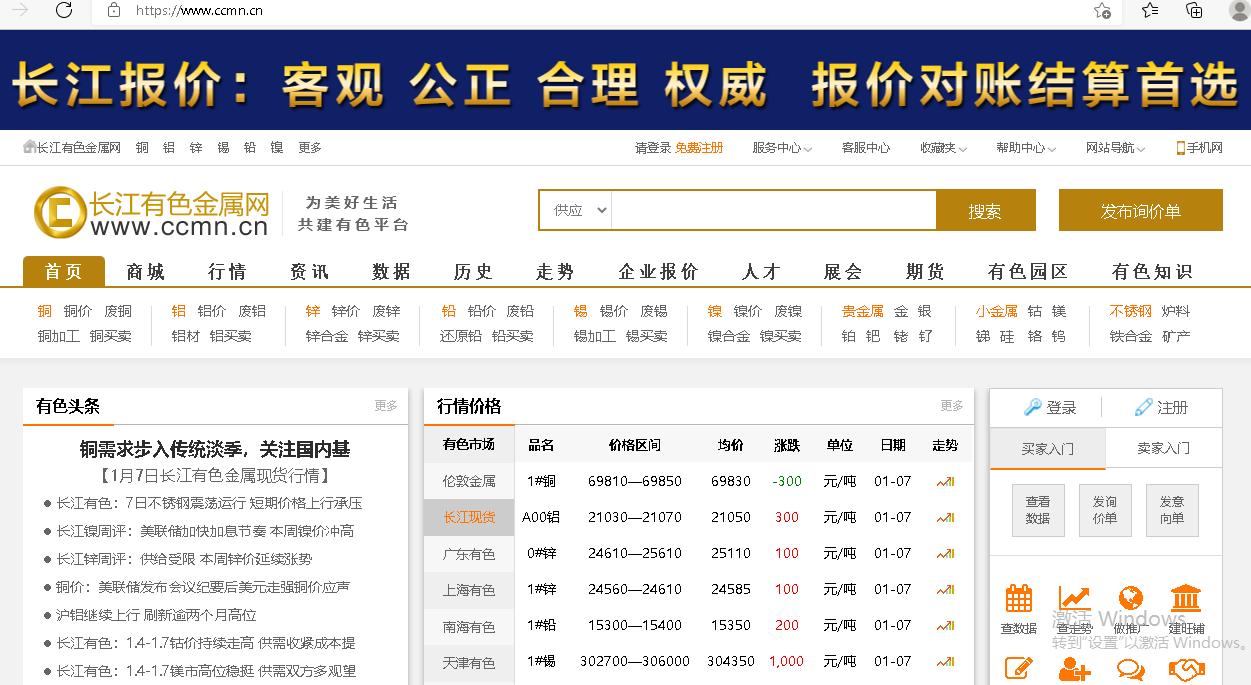
Task: Open trend chart icon for 1#锡 row
Action: (945, 661)
